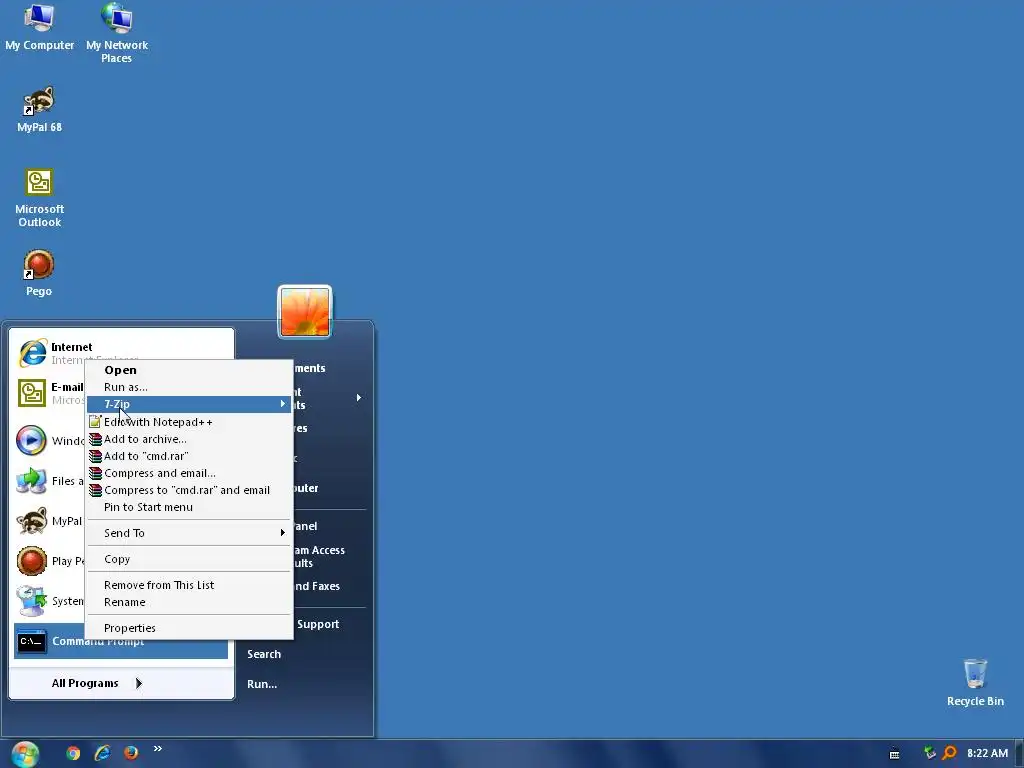The width and height of the screenshot is (1024, 768).
Task: Expand All Programs arrow
Action: pos(138,683)
